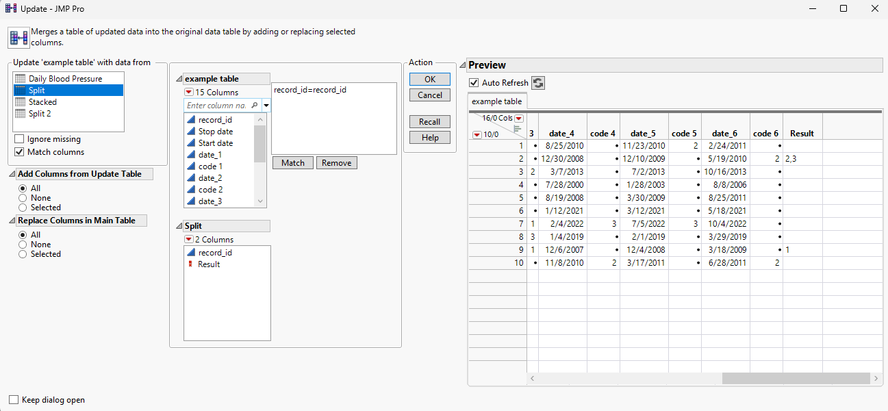Click the date_6 column header in preview
888x411 pixels.
tap(725, 134)
